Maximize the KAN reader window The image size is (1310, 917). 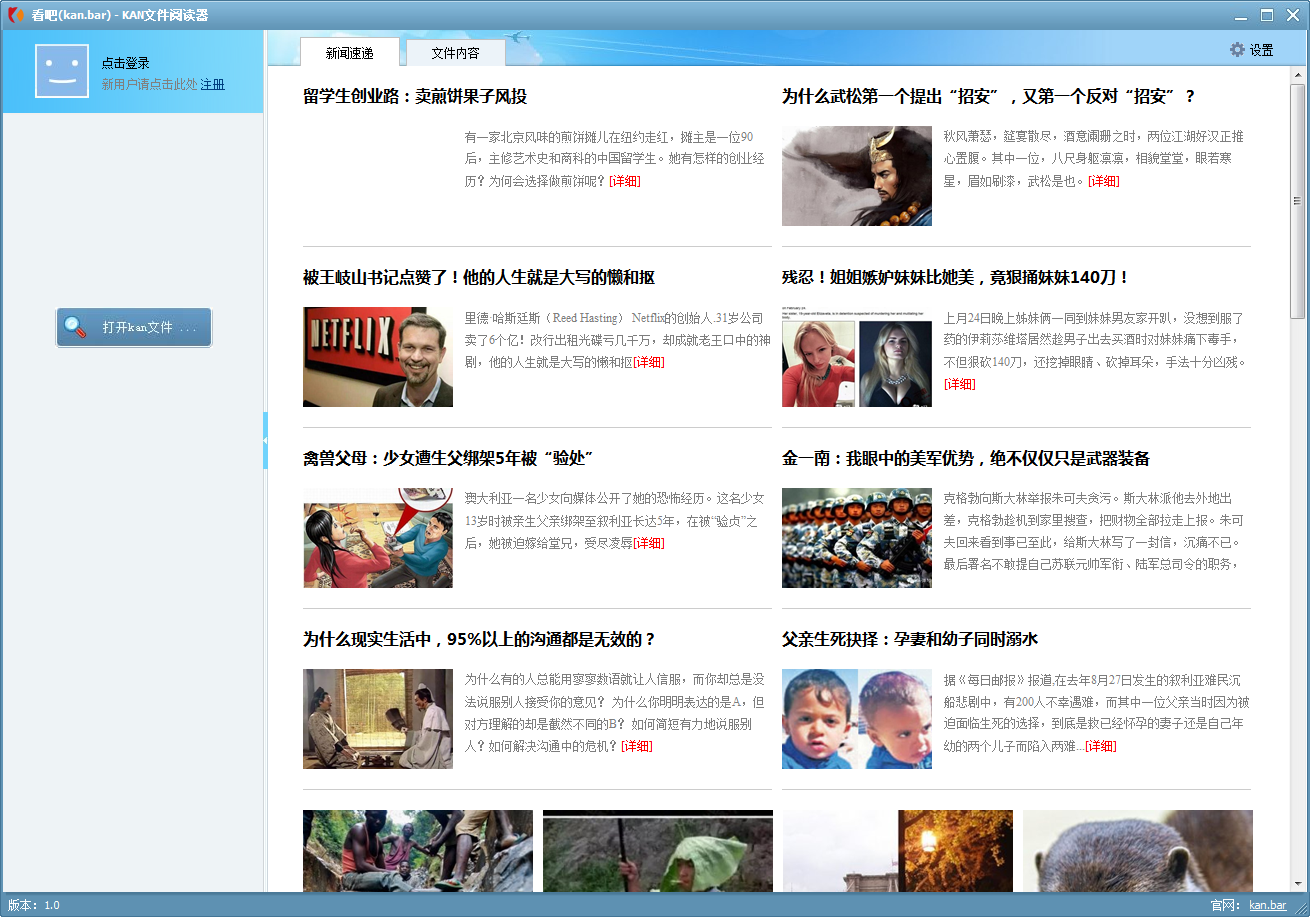1267,15
